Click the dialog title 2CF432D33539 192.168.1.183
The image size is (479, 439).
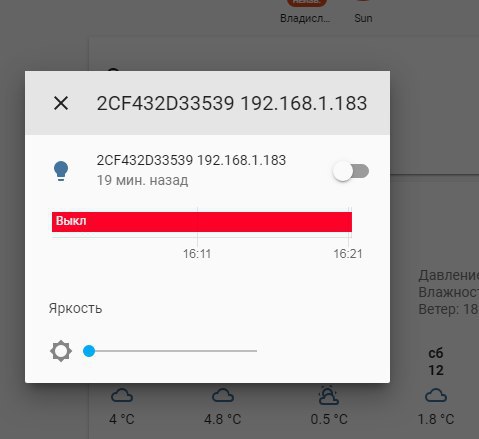pos(232,103)
